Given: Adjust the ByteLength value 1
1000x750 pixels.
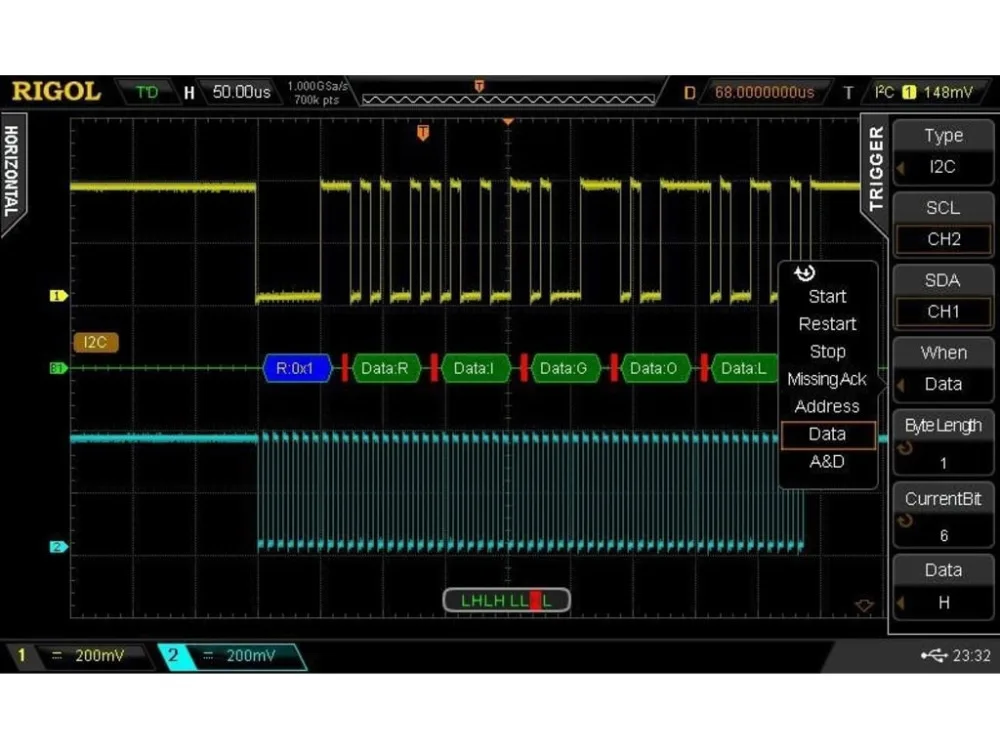Looking at the screenshot, I should [x=943, y=442].
